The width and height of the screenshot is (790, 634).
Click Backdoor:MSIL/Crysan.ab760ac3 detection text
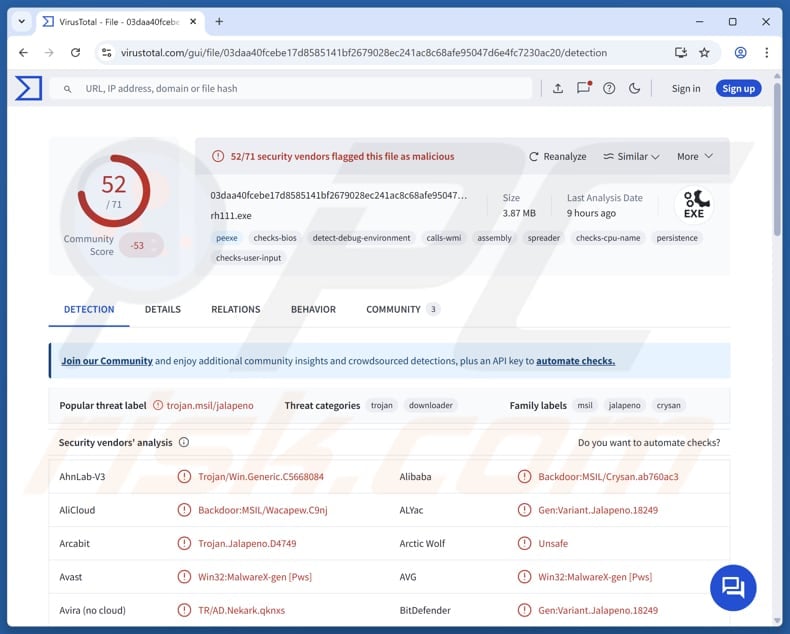coord(608,476)
